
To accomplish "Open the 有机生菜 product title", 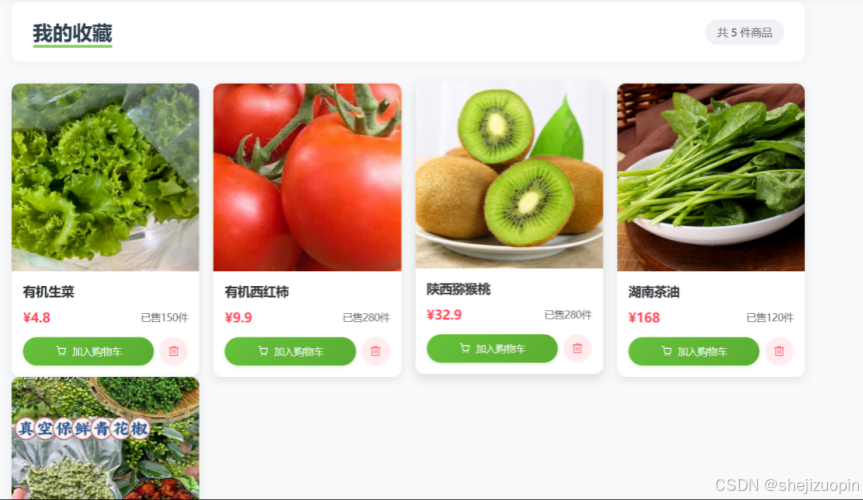I will click(48, 292).
